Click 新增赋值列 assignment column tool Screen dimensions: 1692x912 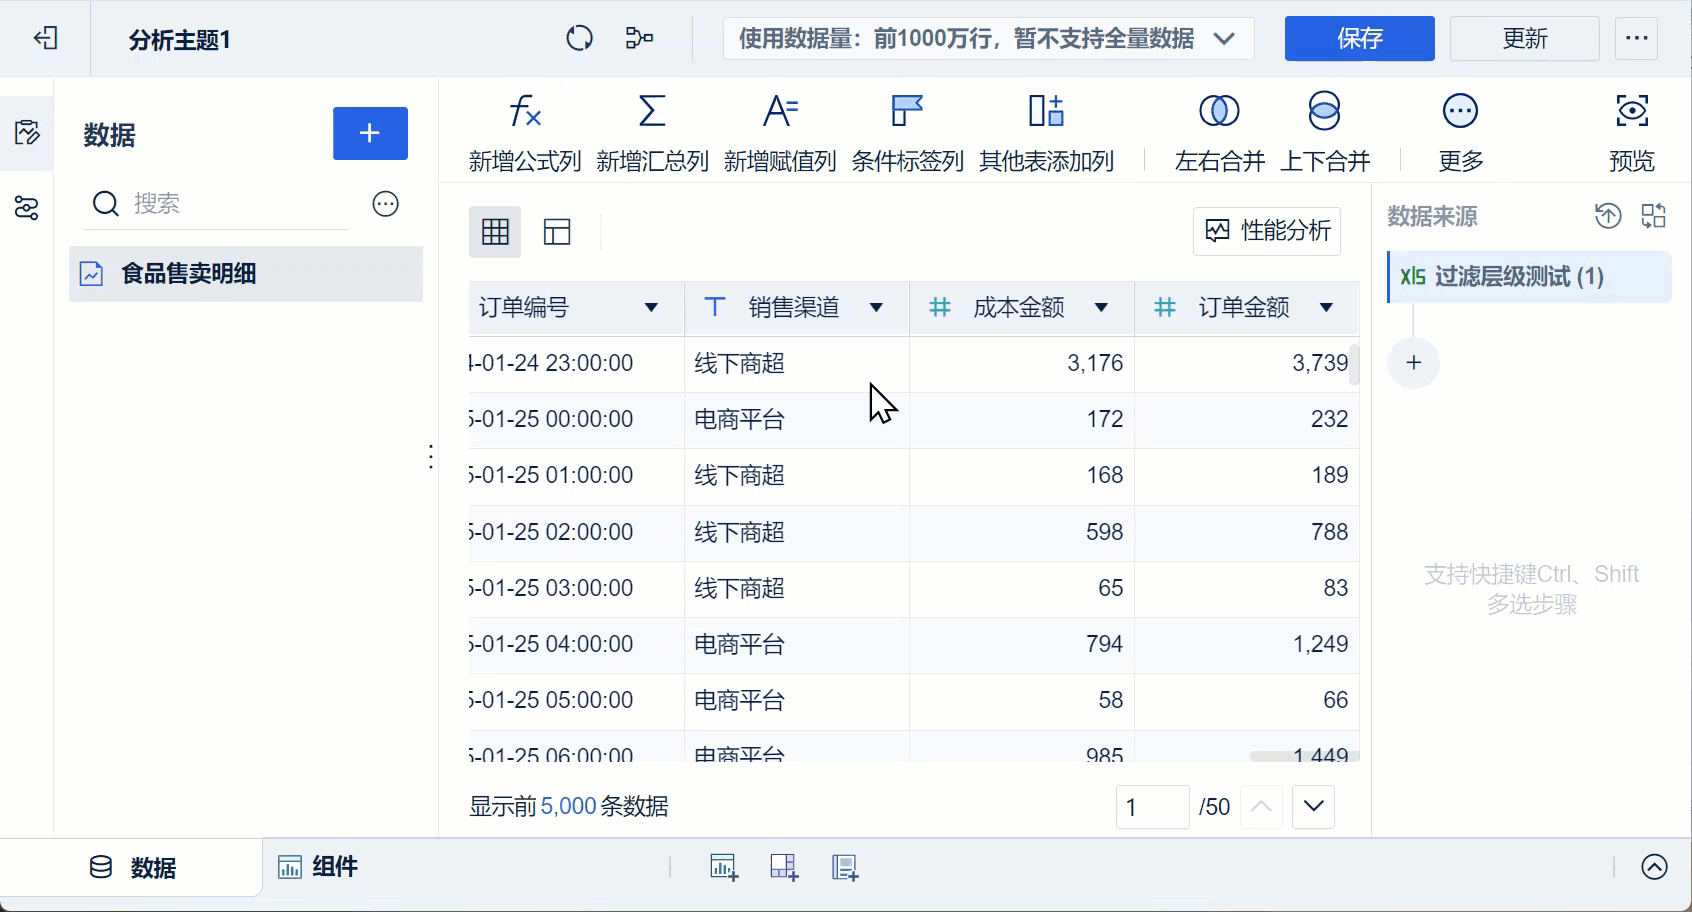coord(780,133)
